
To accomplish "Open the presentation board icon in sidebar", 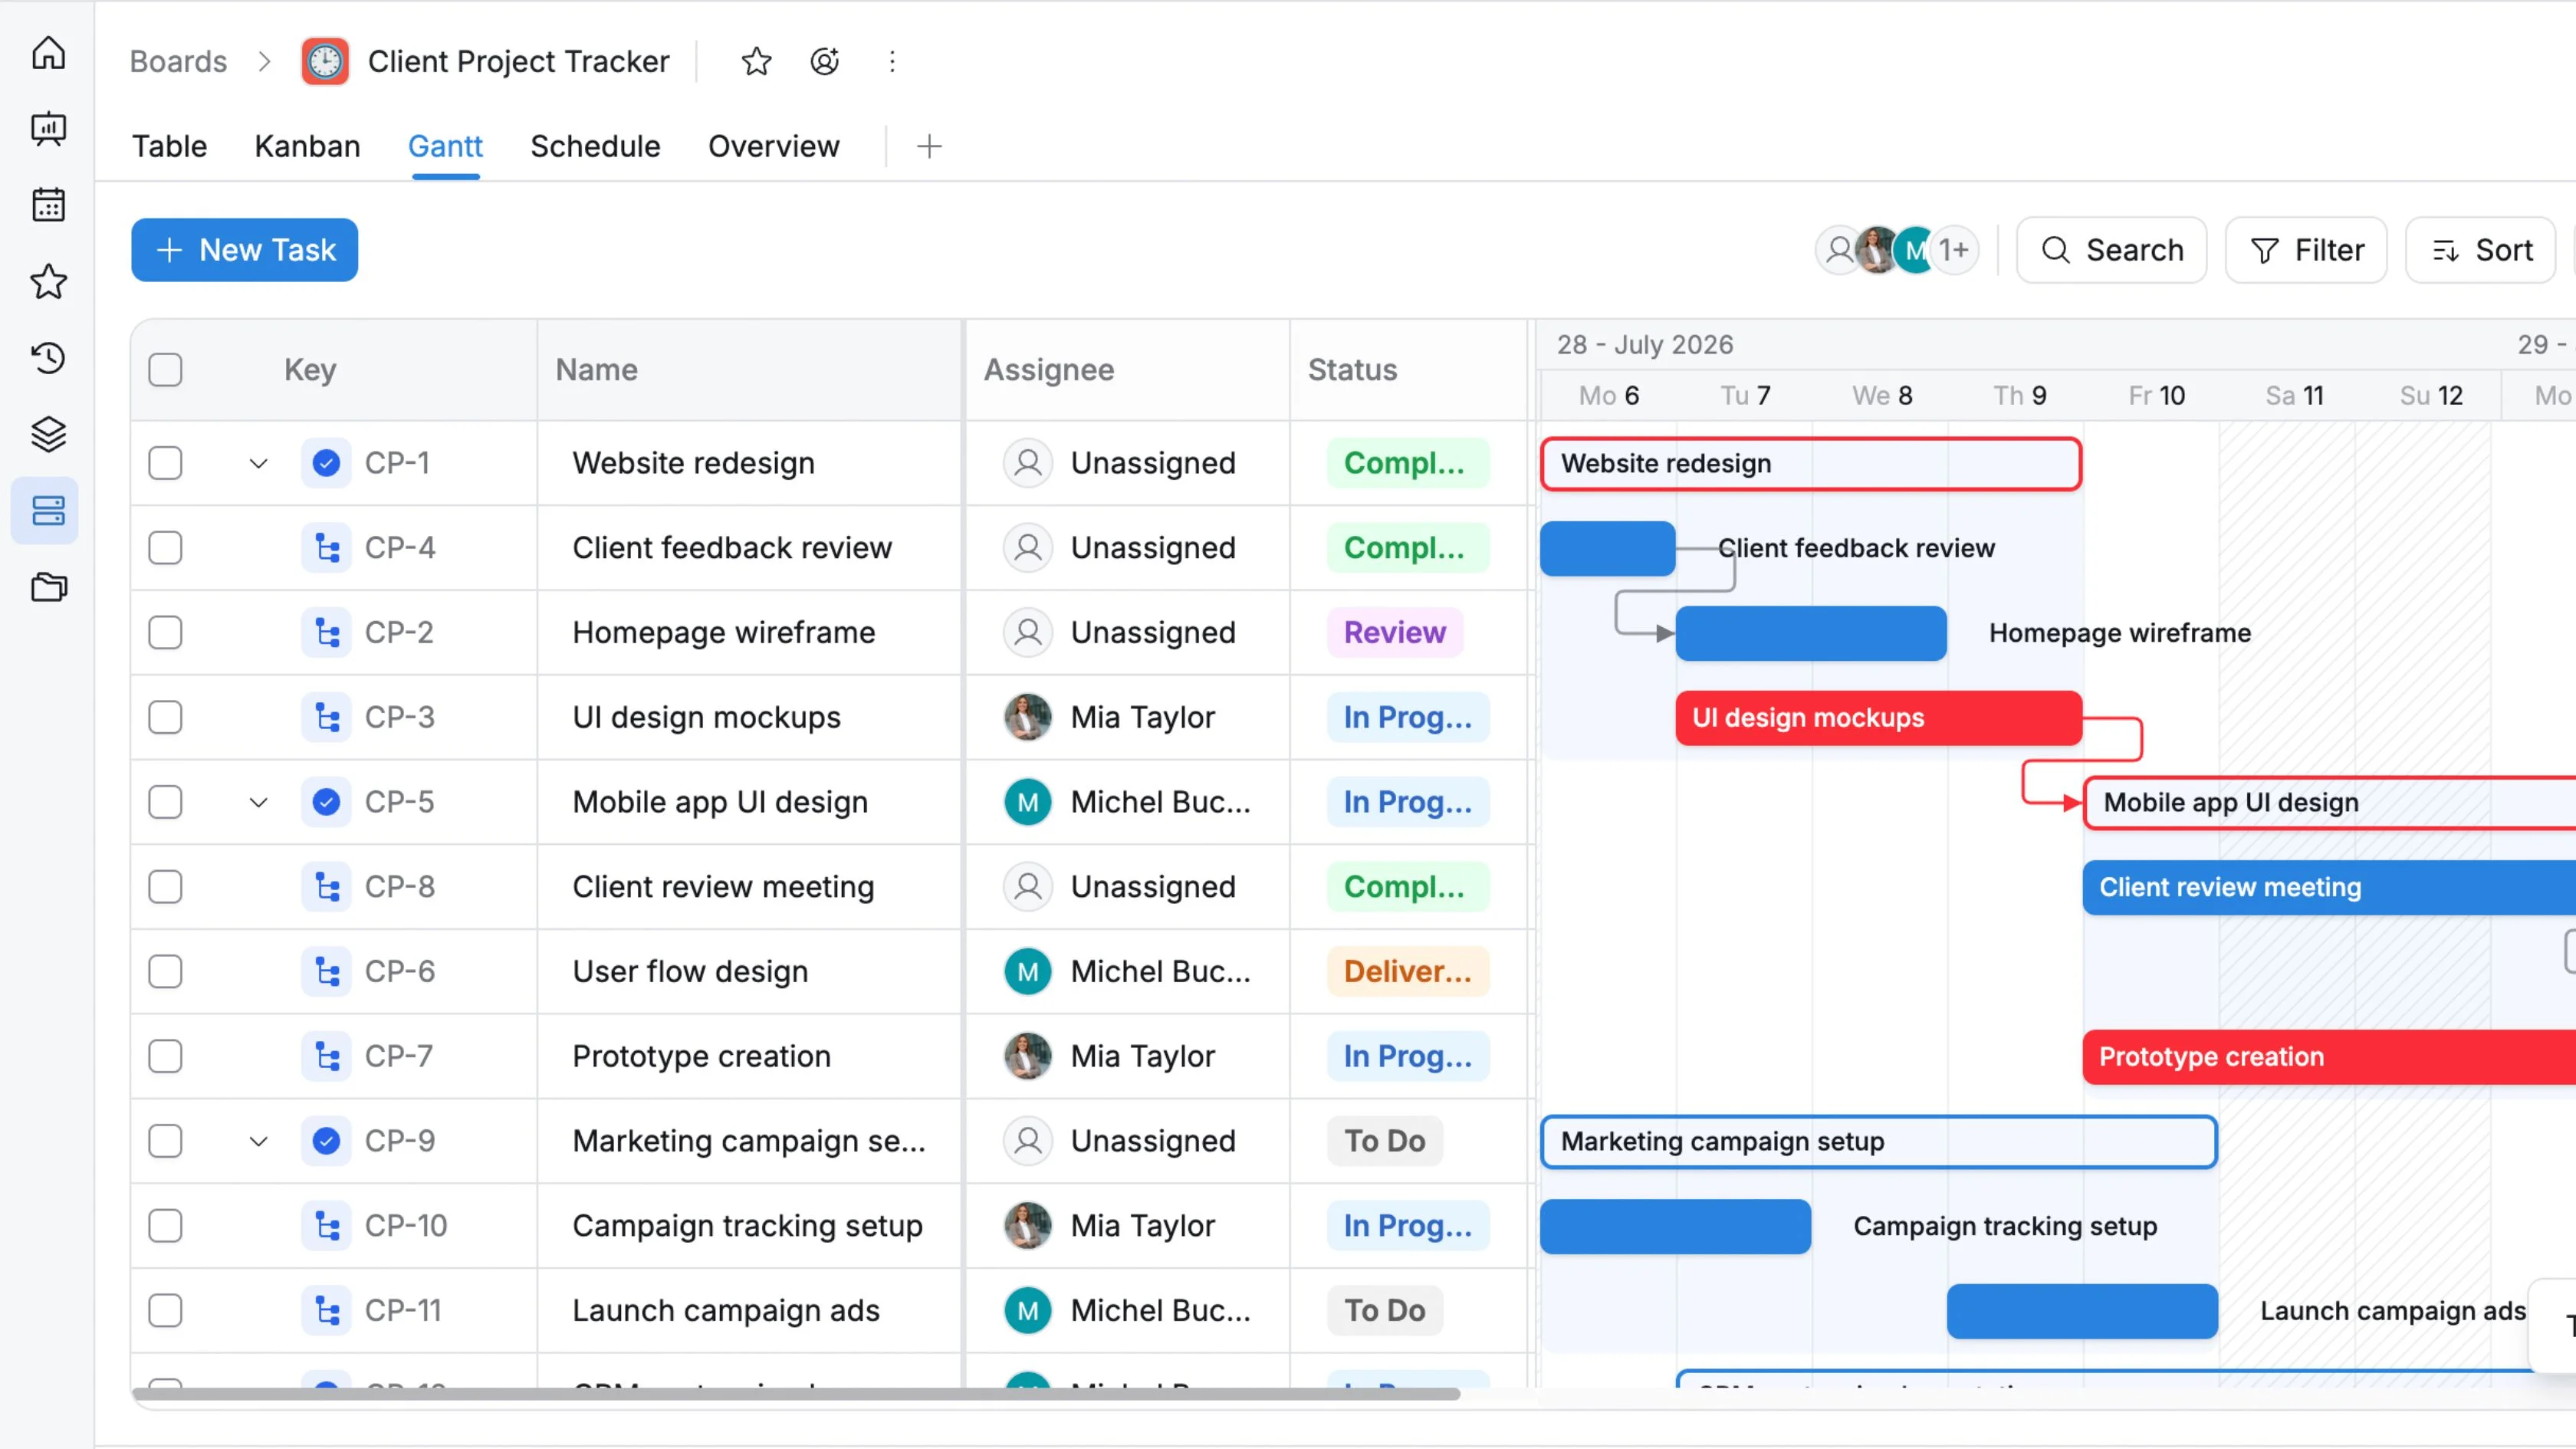I will point(48,129).
